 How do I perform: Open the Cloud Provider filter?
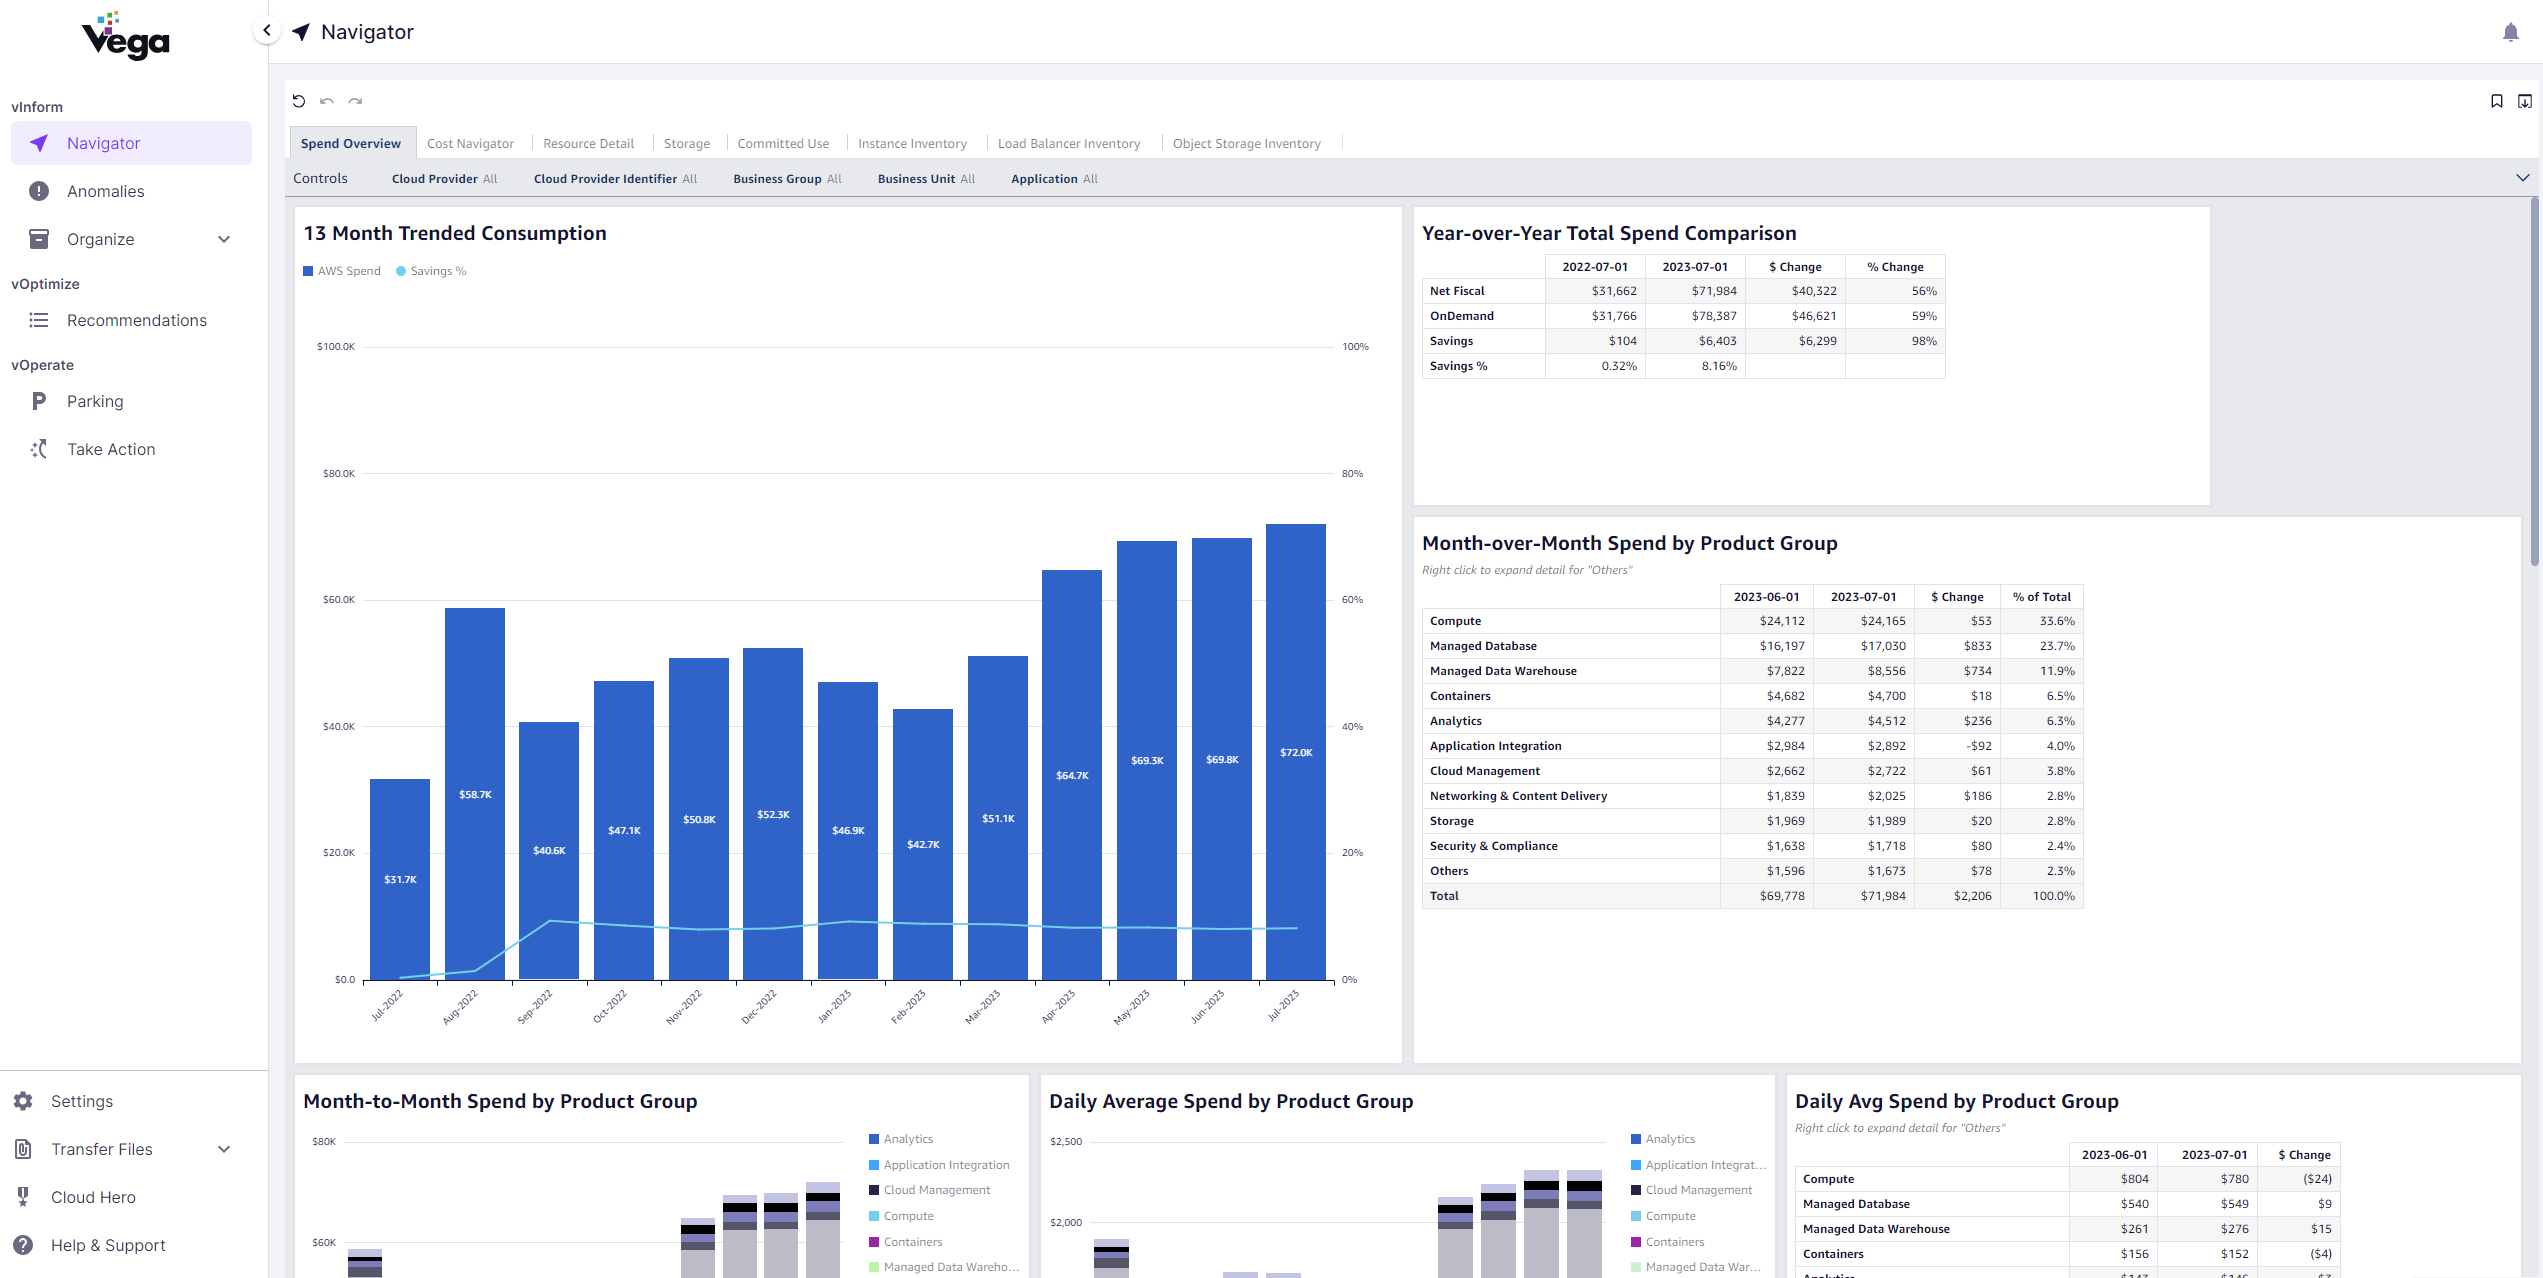[444, 179]
